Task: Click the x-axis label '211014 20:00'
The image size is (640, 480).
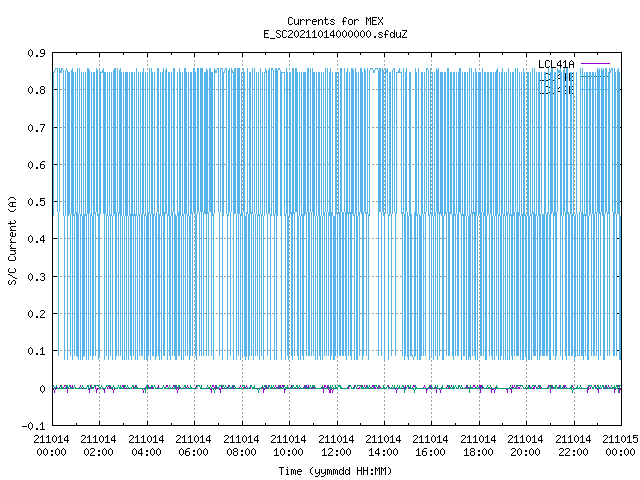Action: click(525, 446)
